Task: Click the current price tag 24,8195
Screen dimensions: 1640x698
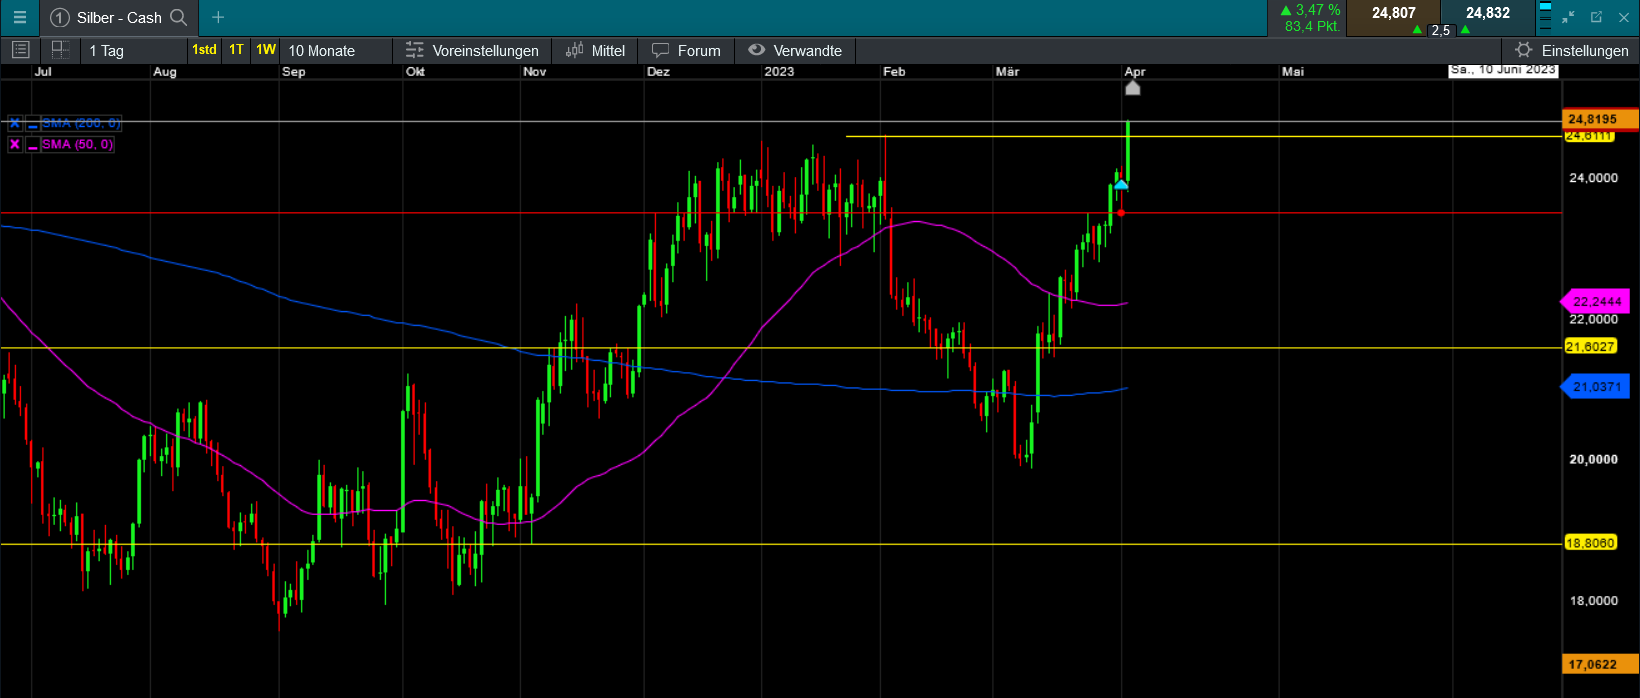Action: pos(1600,119)
